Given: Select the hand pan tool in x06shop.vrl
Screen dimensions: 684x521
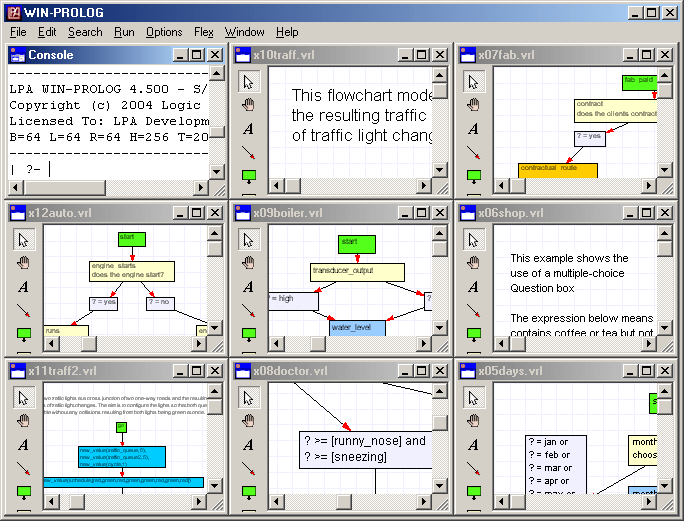Looking at the screenshot, I should pyautogui.click(x=474, y=263).
